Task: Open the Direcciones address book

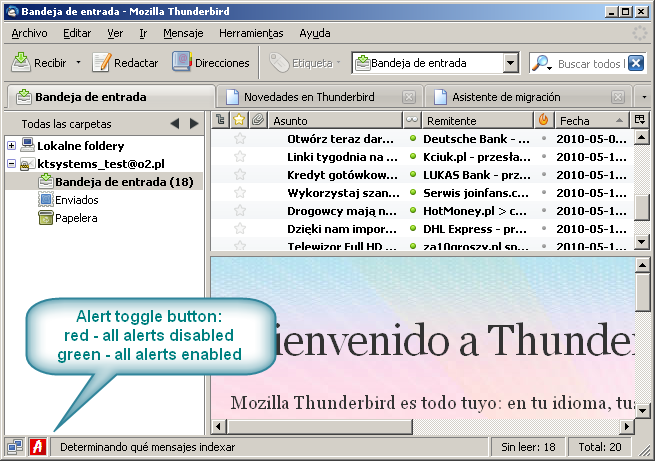Action: pos(211,63)
